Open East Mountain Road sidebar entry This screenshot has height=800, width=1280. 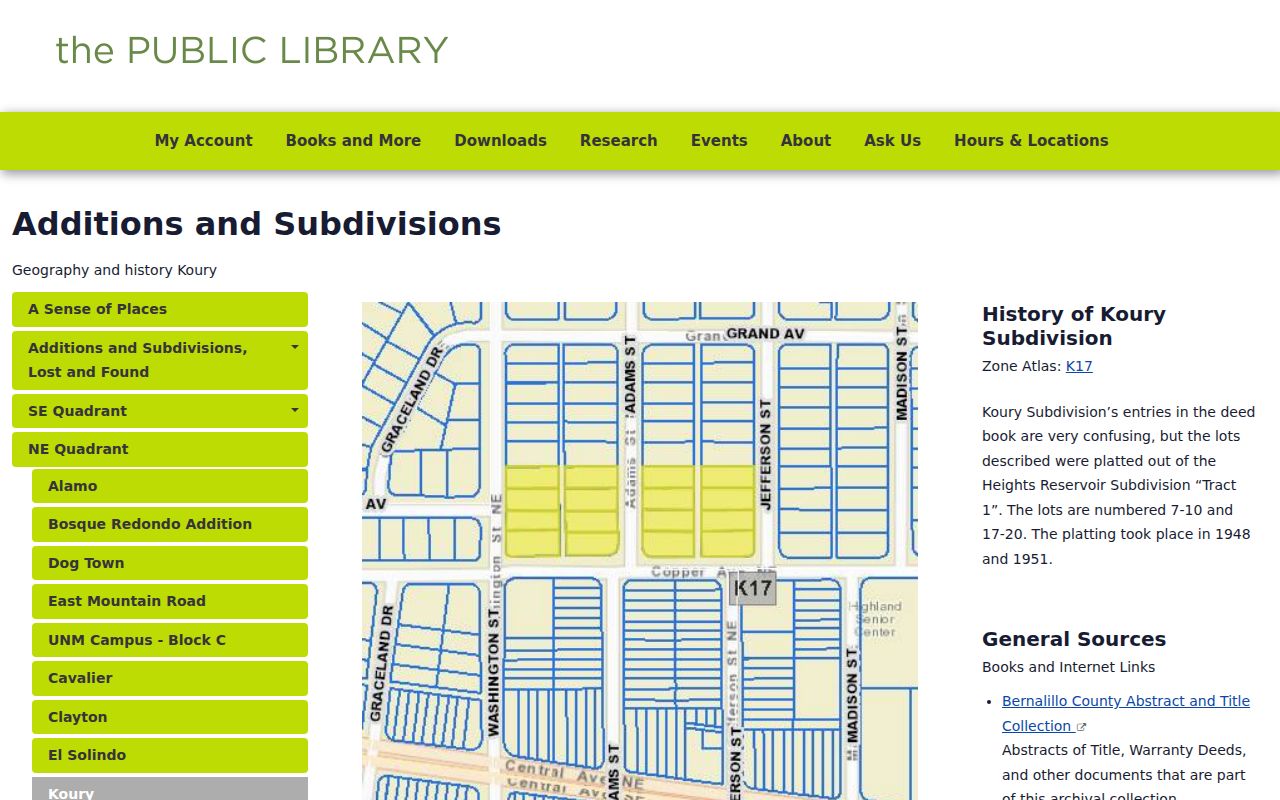(x=170, y=601)
